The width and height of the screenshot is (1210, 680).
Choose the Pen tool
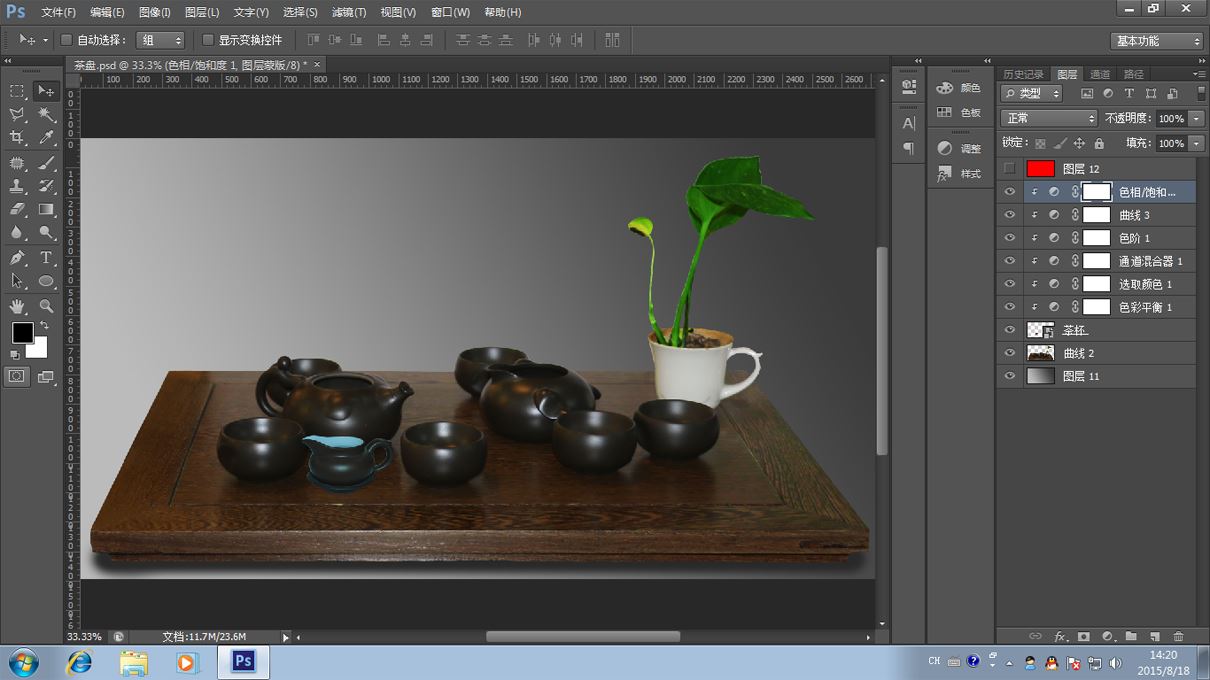tap(17, 258)
